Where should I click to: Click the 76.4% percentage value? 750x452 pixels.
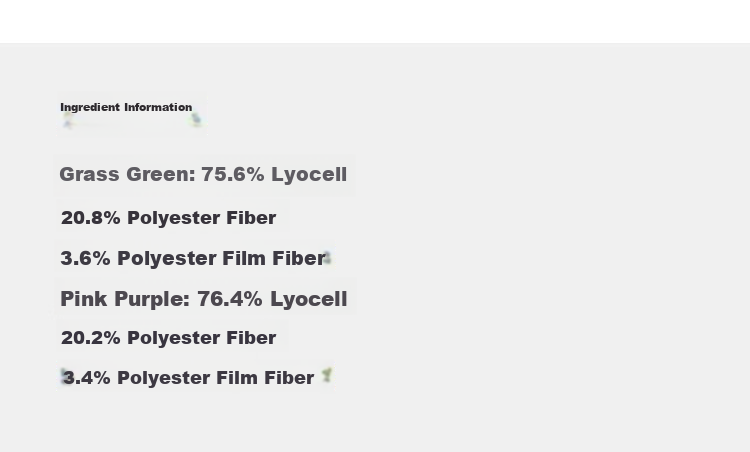coord(230,299)
